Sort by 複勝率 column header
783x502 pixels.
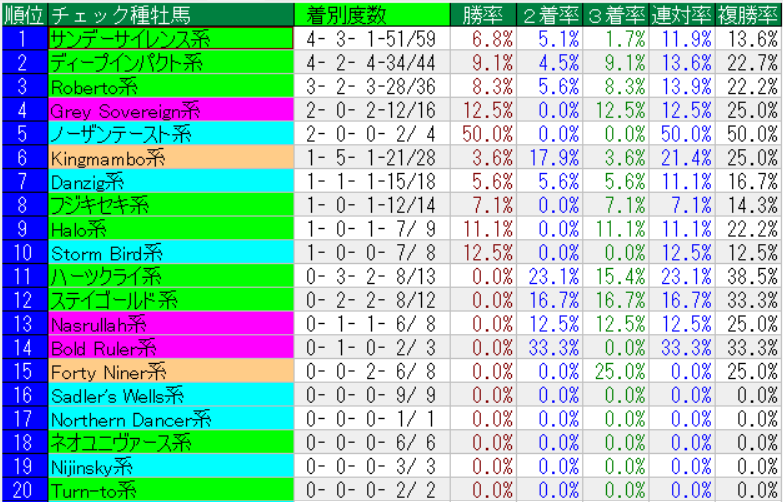748,14
